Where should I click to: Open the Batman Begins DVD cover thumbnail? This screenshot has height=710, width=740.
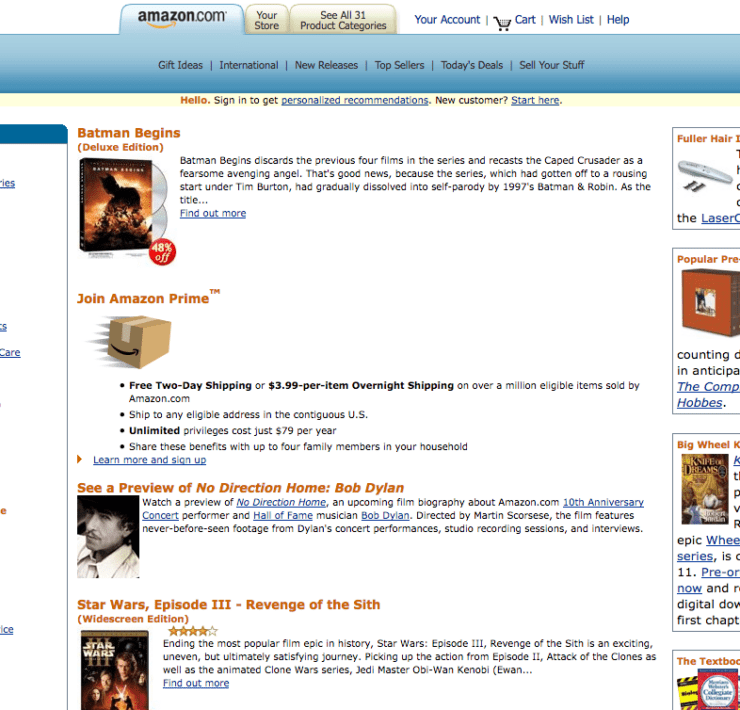pos(123,209)
